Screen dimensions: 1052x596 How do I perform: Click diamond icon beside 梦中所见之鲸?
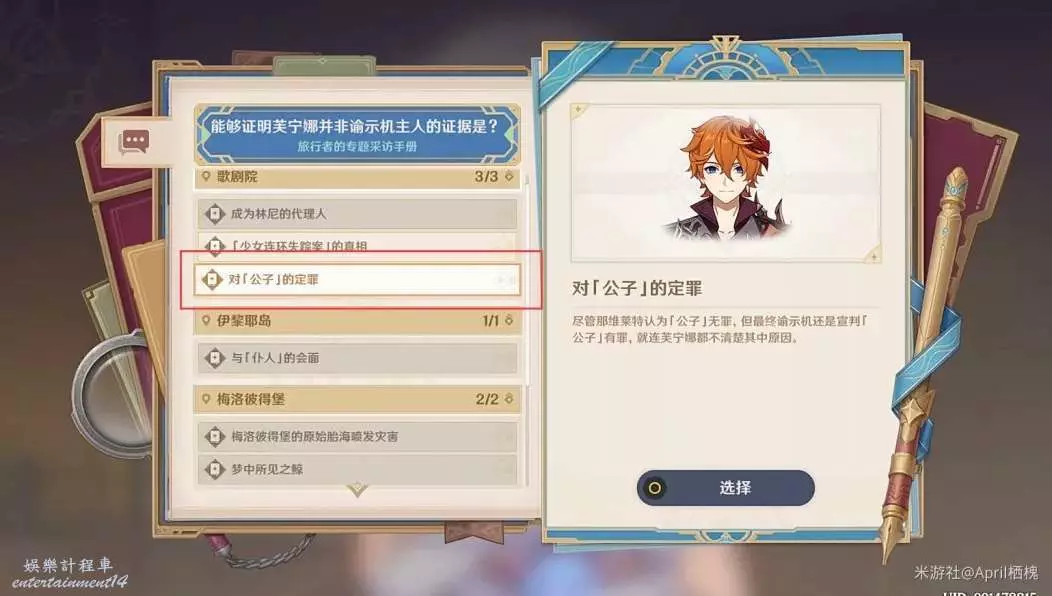(214, 469)
